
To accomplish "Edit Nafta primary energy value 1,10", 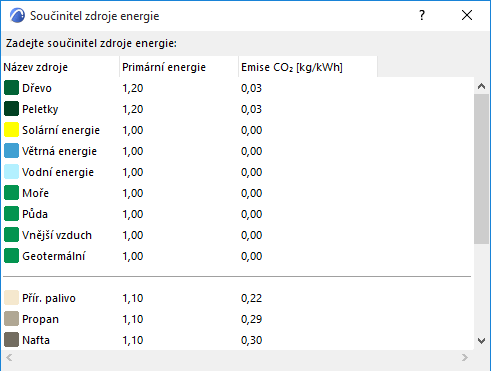I will (x=133, y=340).
